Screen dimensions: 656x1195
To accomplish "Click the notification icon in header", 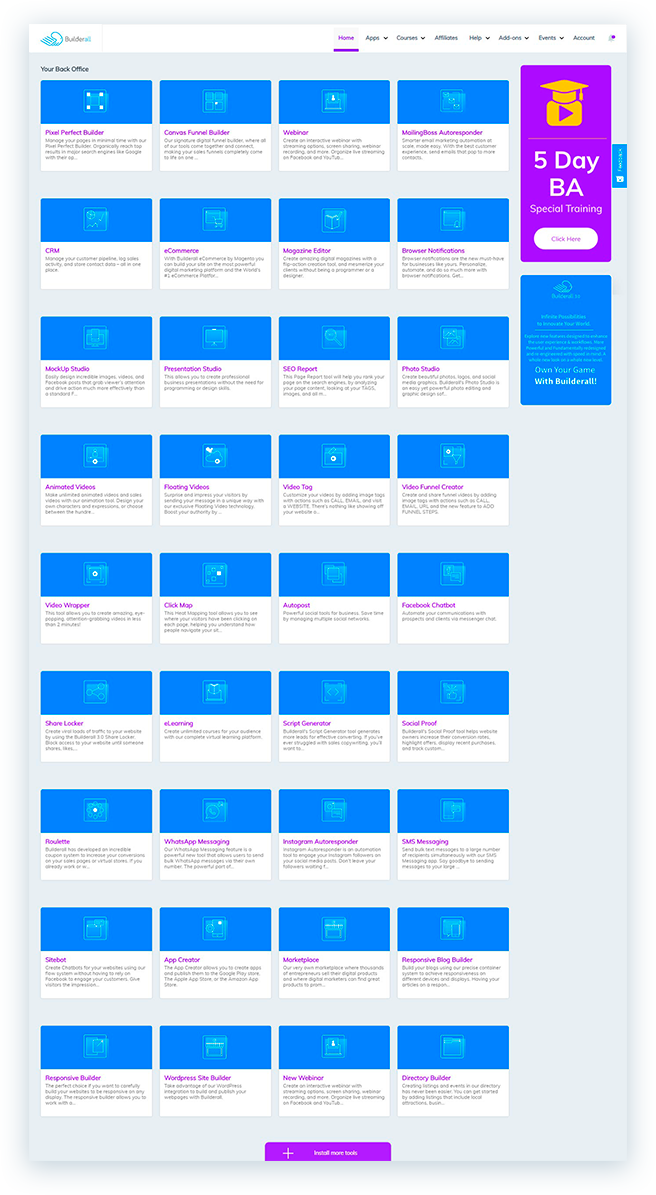I will coord(612,37).
